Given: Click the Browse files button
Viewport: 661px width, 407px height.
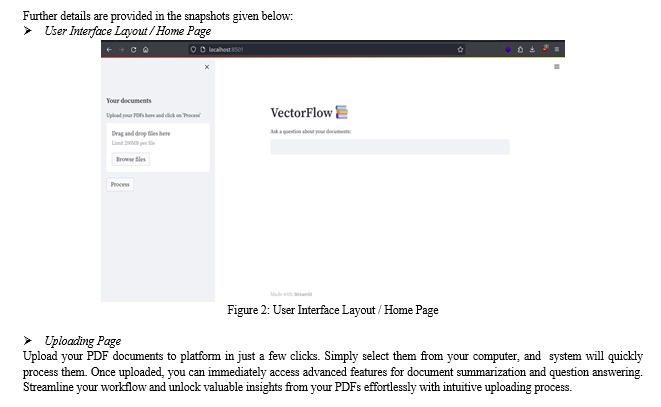Looking at the screenshot, I should point(131,159).
